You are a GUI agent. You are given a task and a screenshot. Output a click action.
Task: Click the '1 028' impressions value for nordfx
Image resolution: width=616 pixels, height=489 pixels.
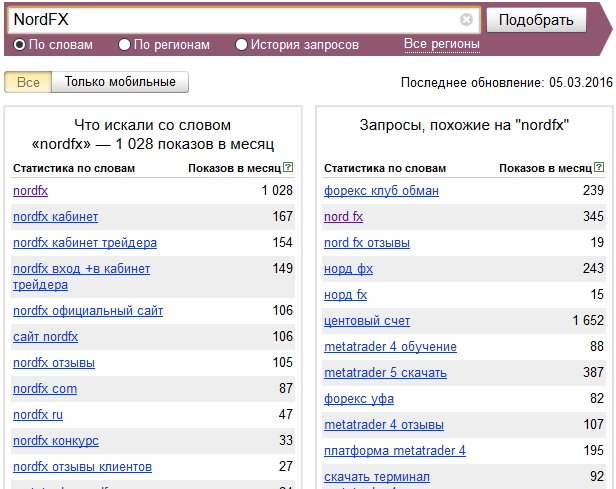(x=277, y=190)
